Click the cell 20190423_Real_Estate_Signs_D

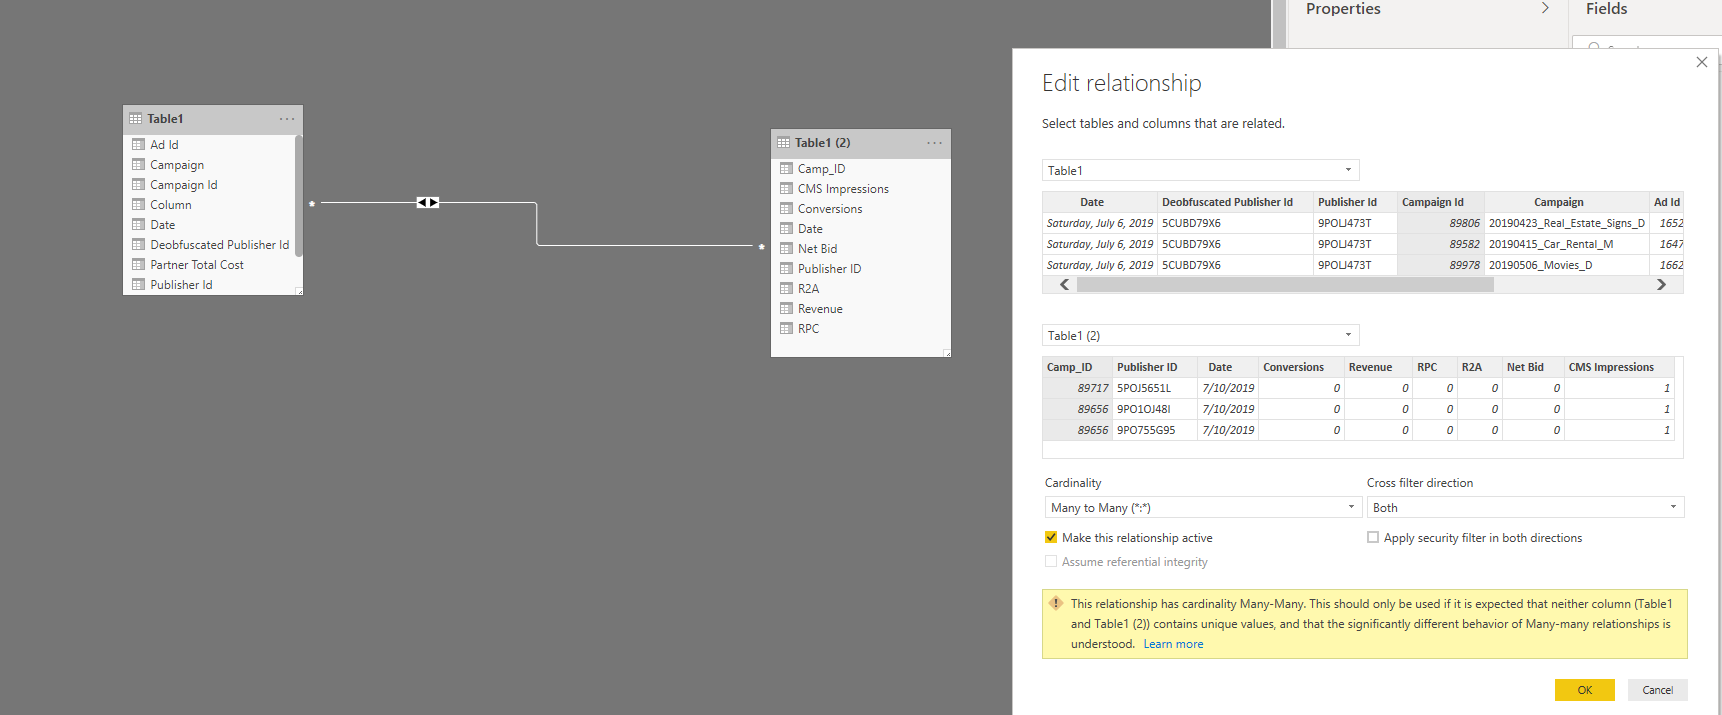pos(1567,223)
